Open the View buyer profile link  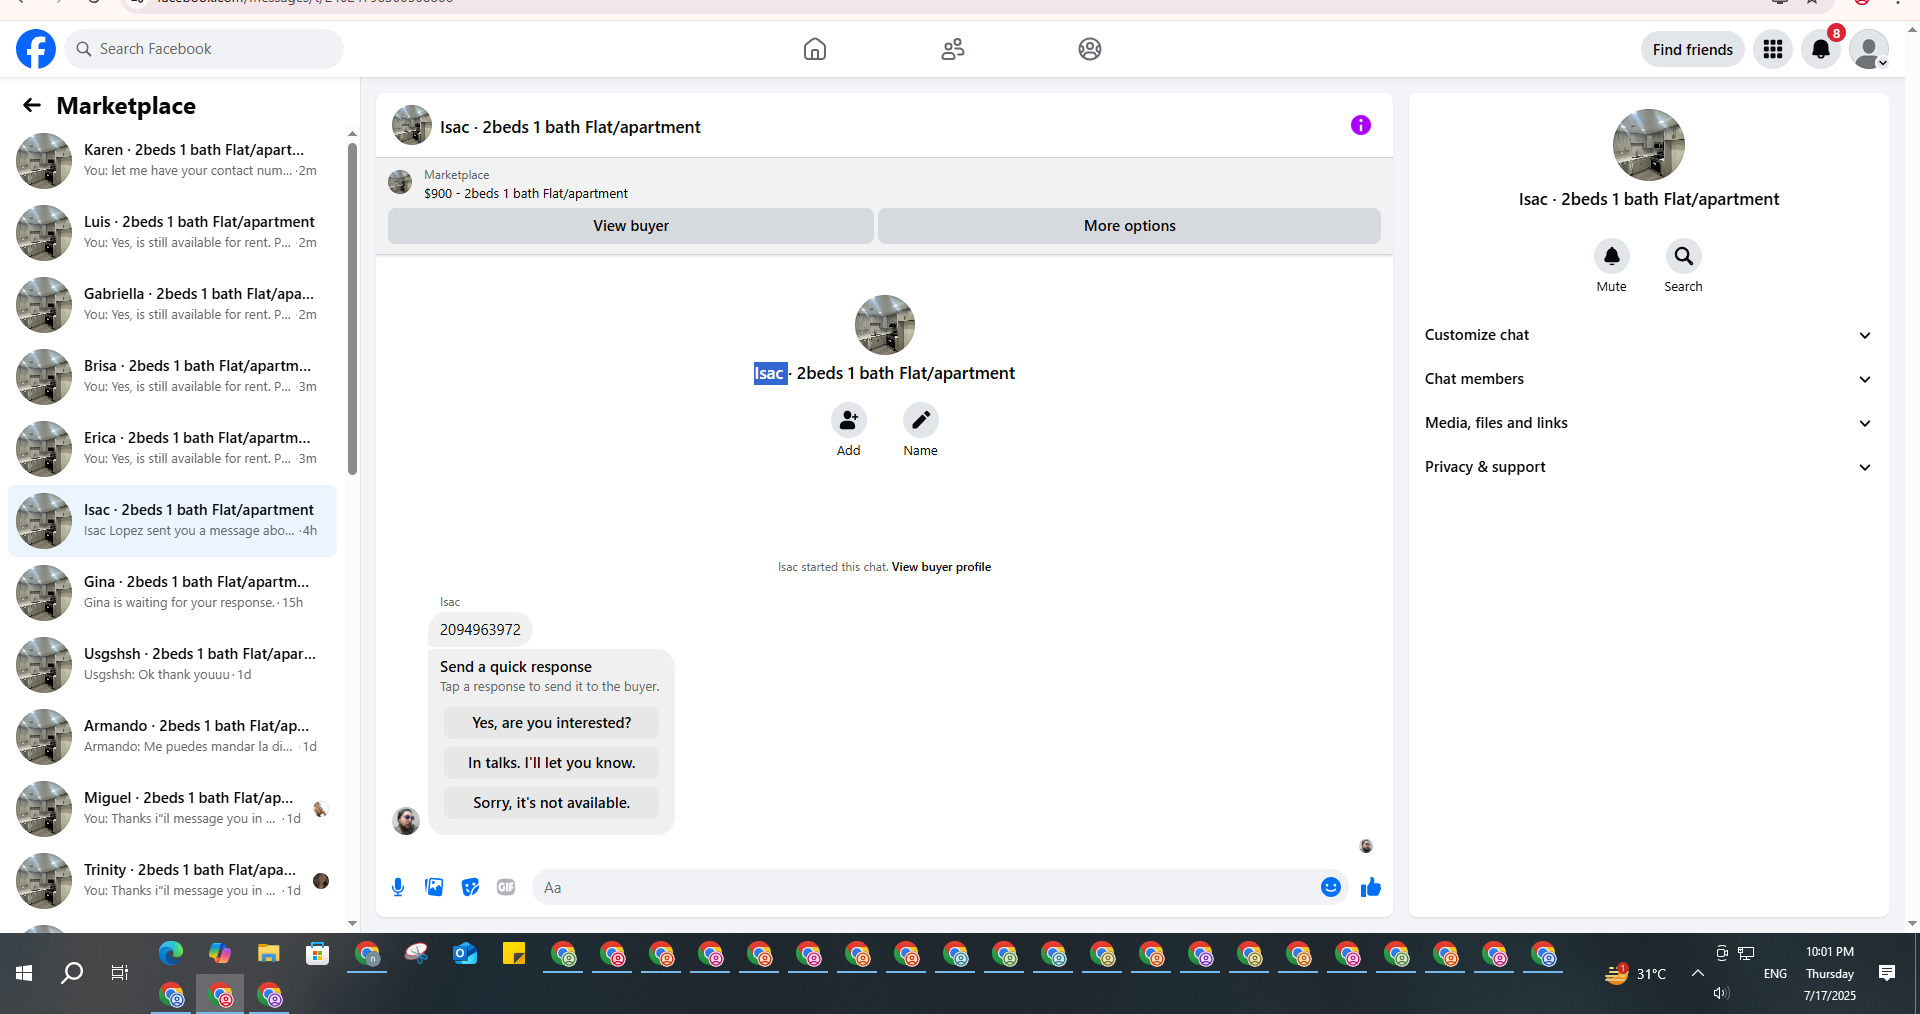tap(941, 567)
